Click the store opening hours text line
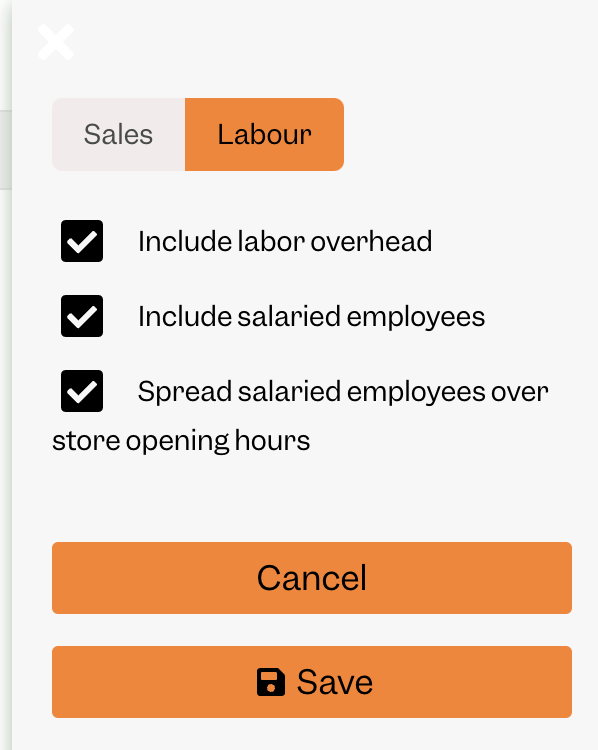Screen dimensions: 598x750 point(181,441)
